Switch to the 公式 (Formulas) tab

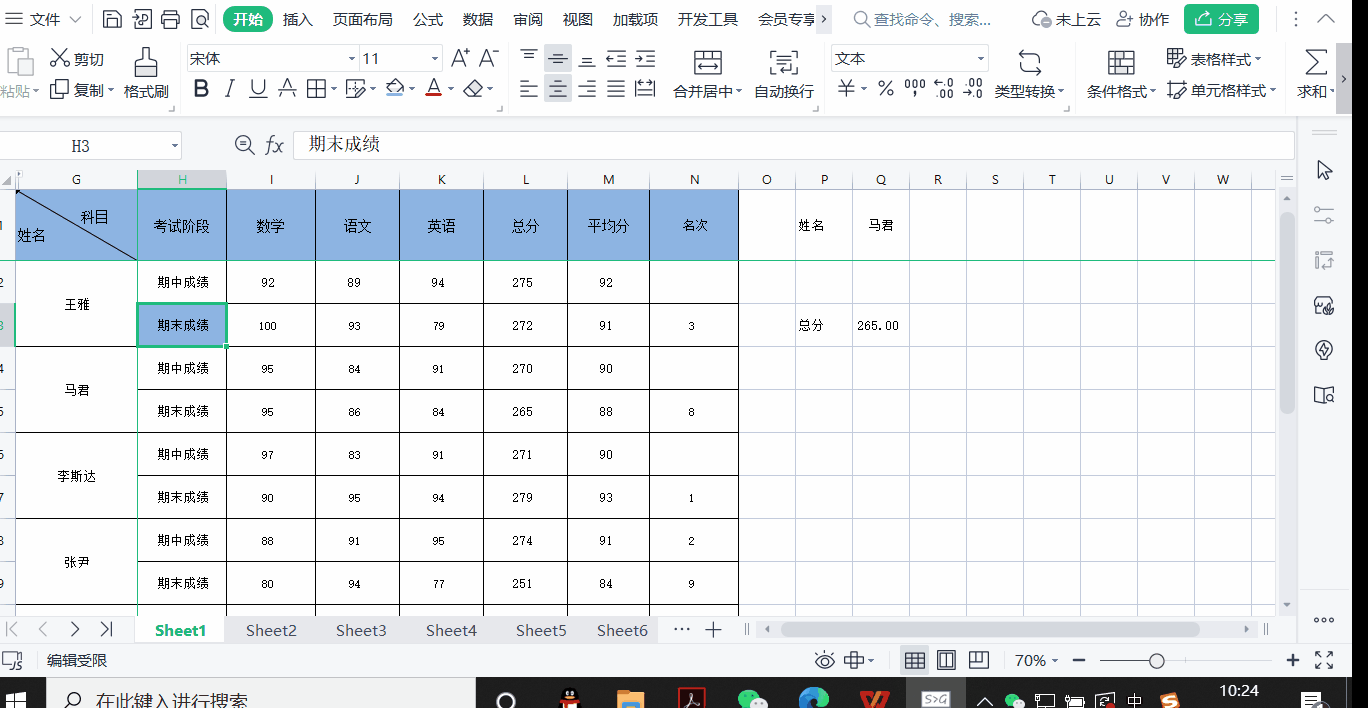pyautogui.click(x=428, y=19)
